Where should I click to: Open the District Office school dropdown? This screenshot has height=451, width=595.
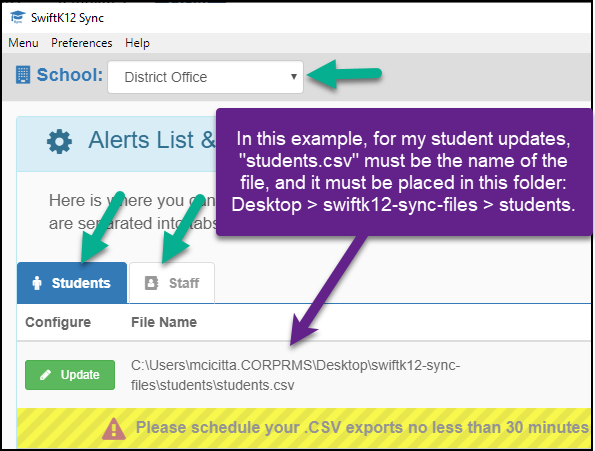[205, 77]
